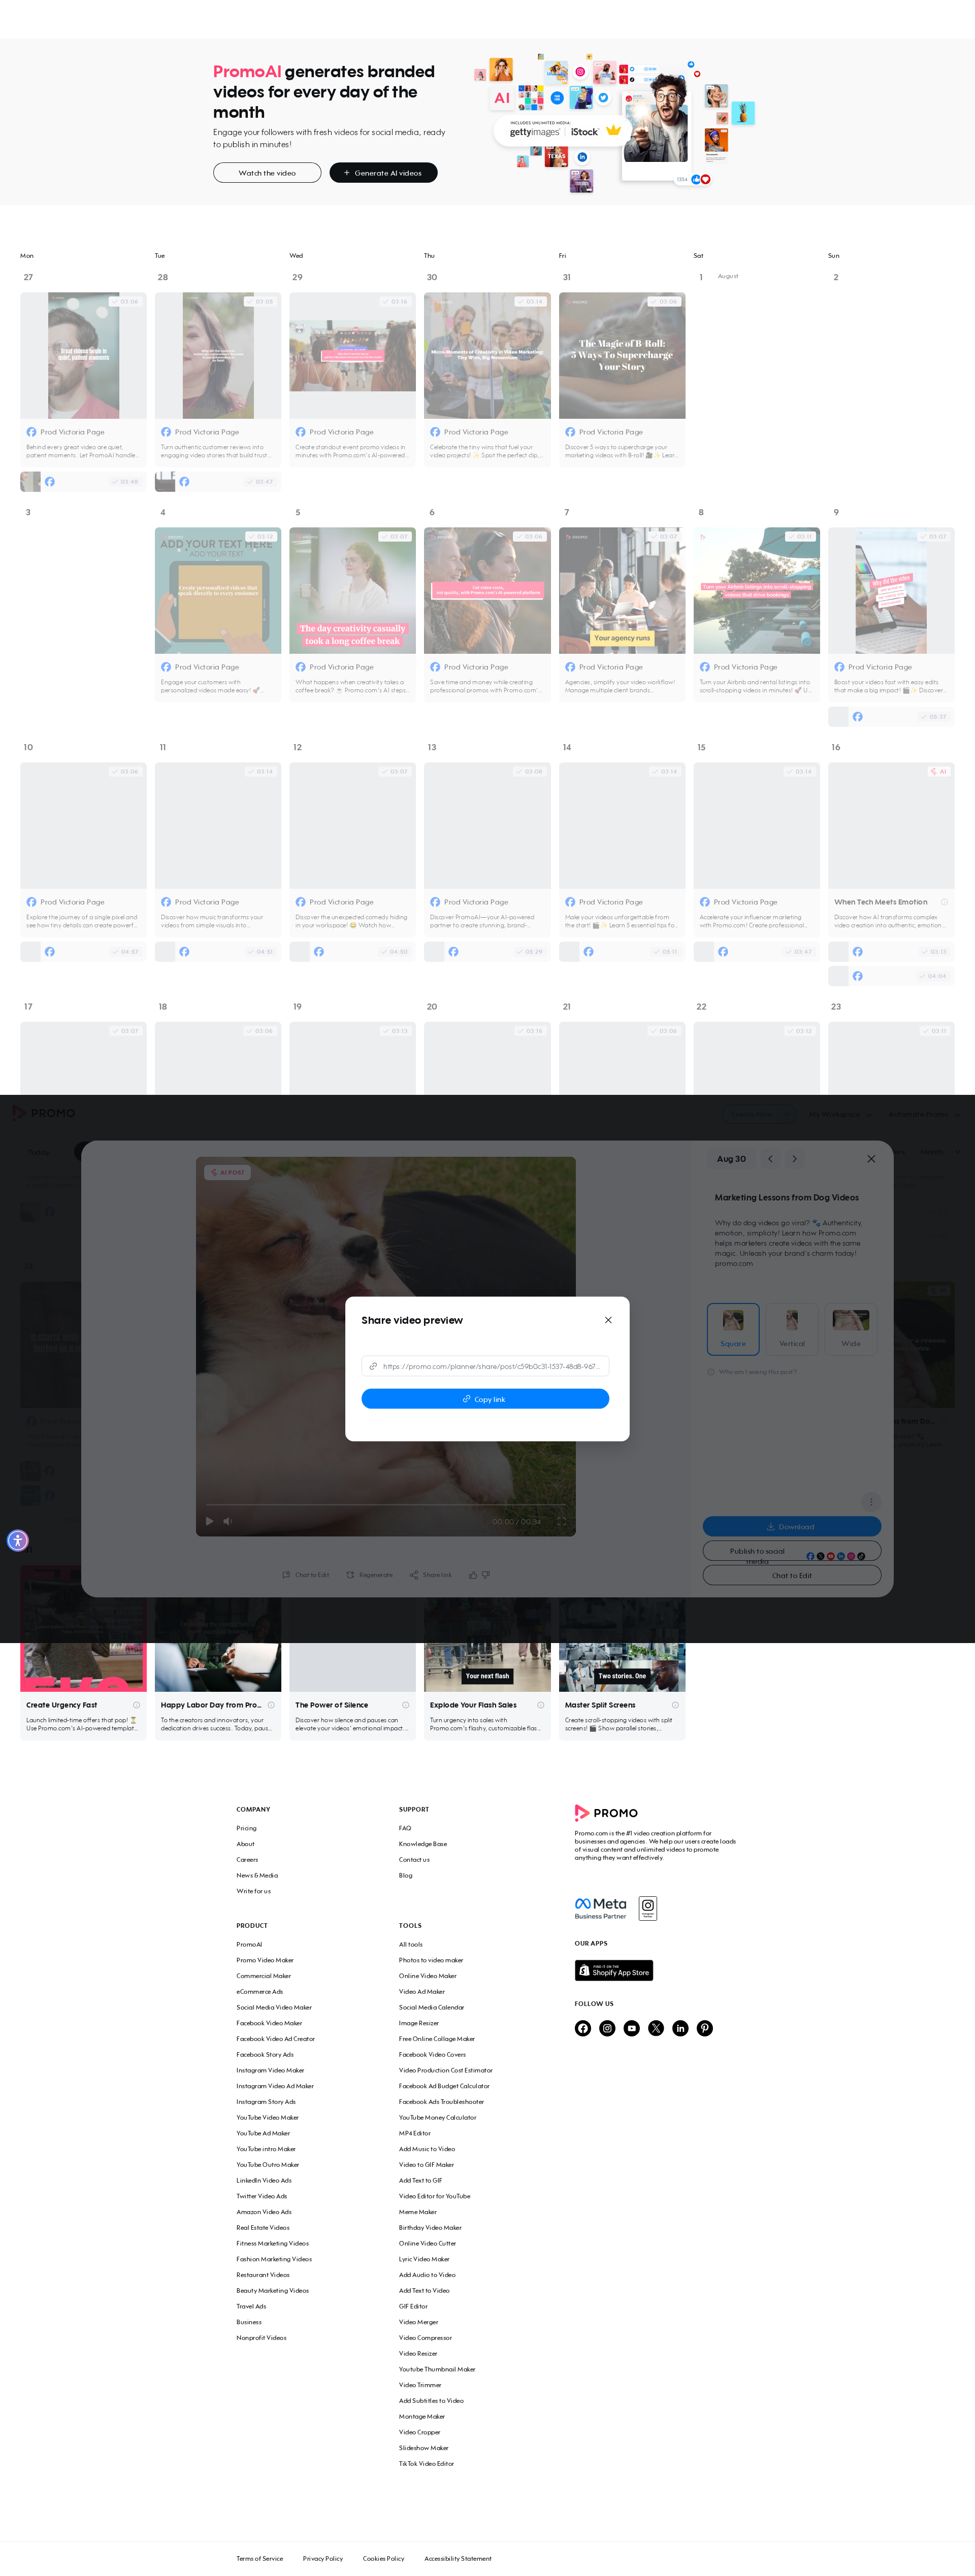Click info icon on The Power of Silence card

click(x=406, y=1705)
